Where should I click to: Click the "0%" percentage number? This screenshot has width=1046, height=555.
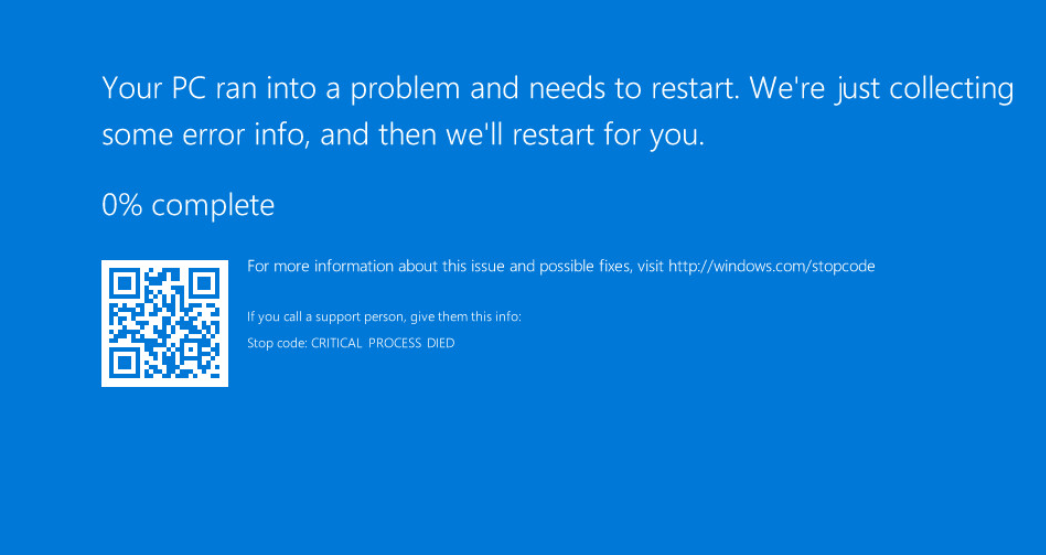(x=122, y=205)
